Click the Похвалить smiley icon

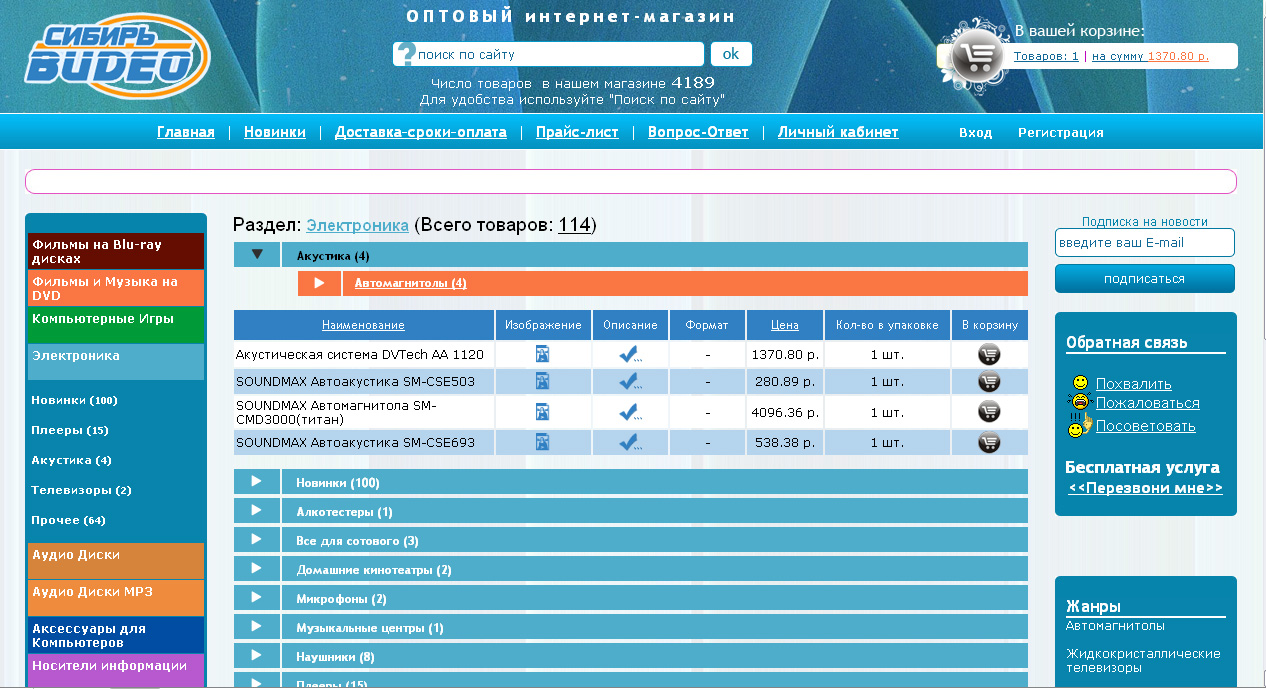(x=1080, y=383)
